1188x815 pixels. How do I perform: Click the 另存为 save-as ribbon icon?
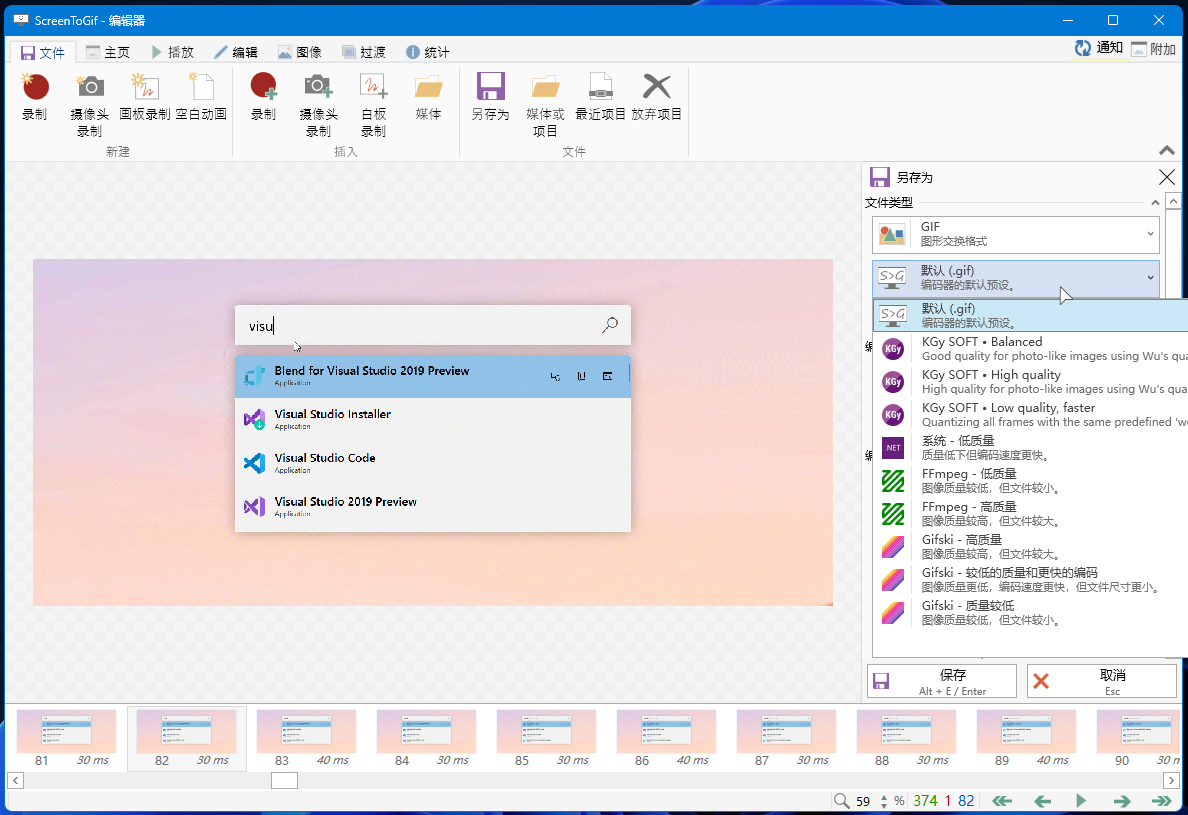click(490, 97)
